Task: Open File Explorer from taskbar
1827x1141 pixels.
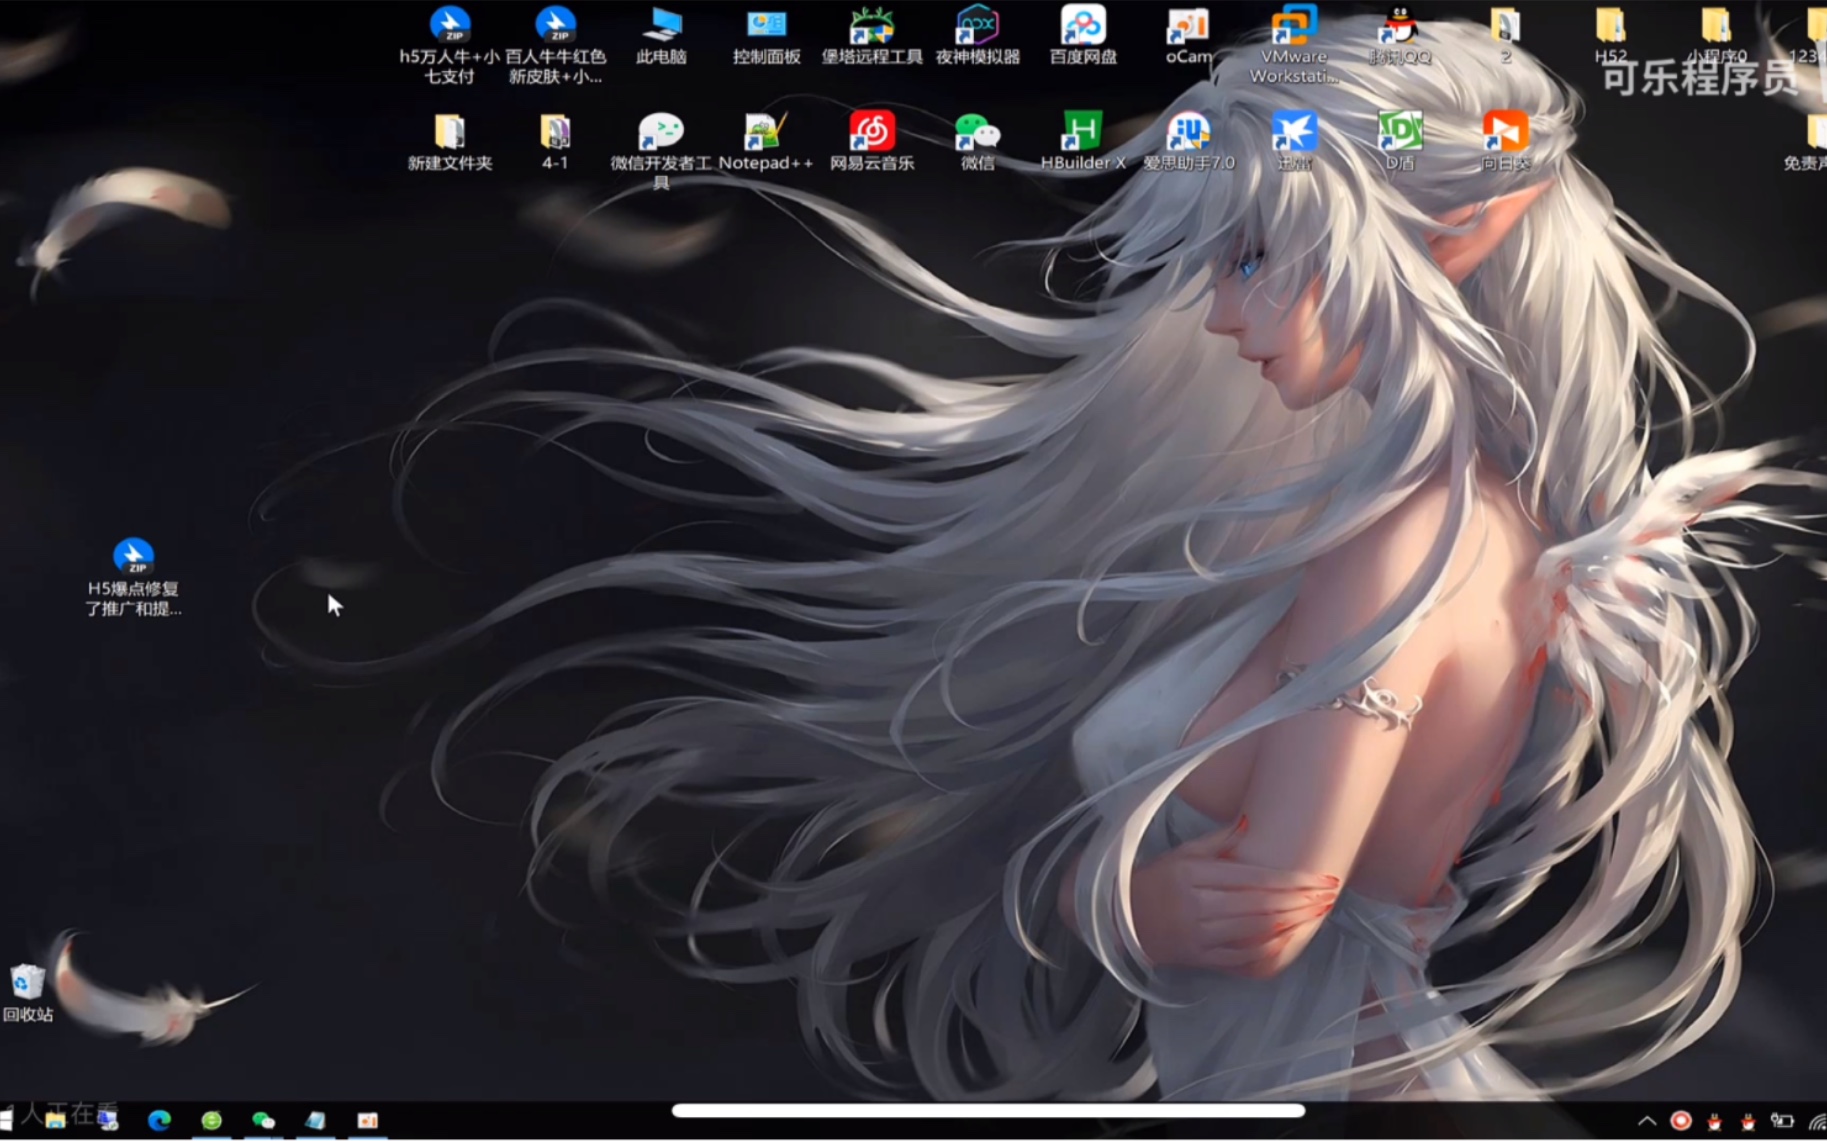Action: click(x=55, y=1120)
